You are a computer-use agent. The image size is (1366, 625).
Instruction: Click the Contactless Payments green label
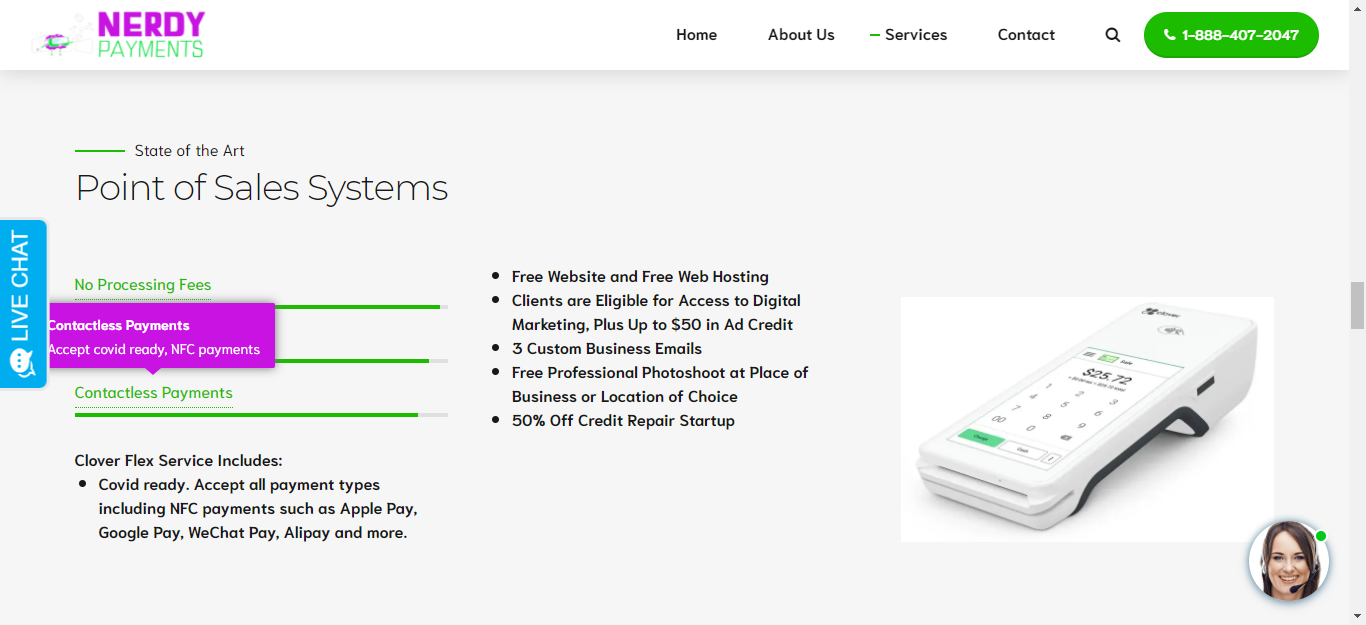154,393
